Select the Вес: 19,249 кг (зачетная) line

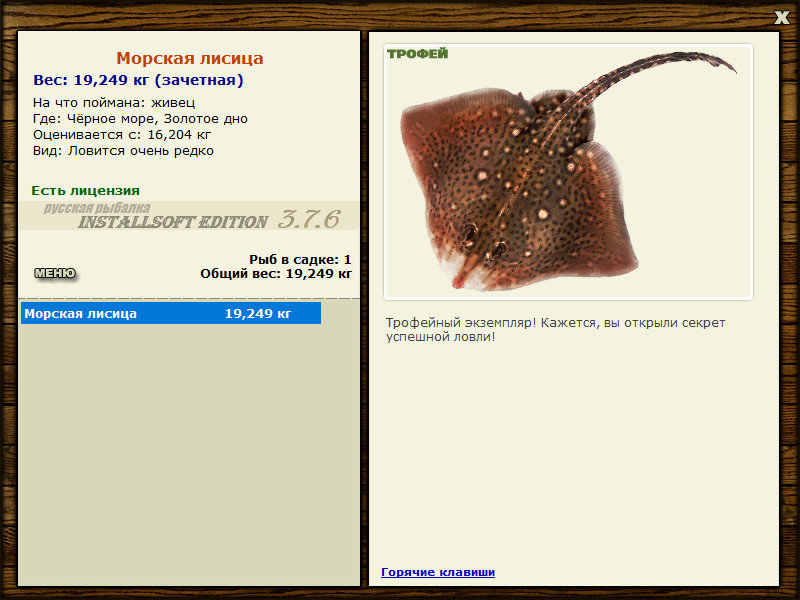click(138, 80)
